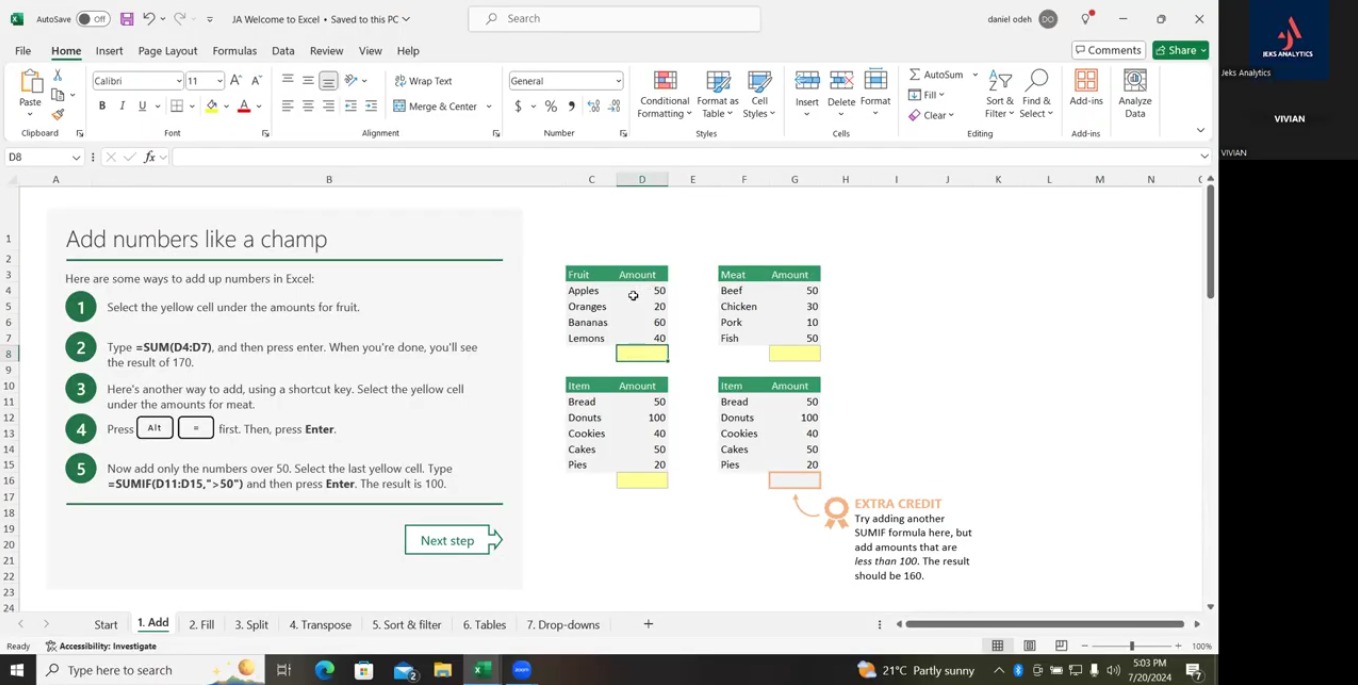Expand the Name Box dropdown arrow
This screenshot has height=685, width=1358.
click(76, 157)
